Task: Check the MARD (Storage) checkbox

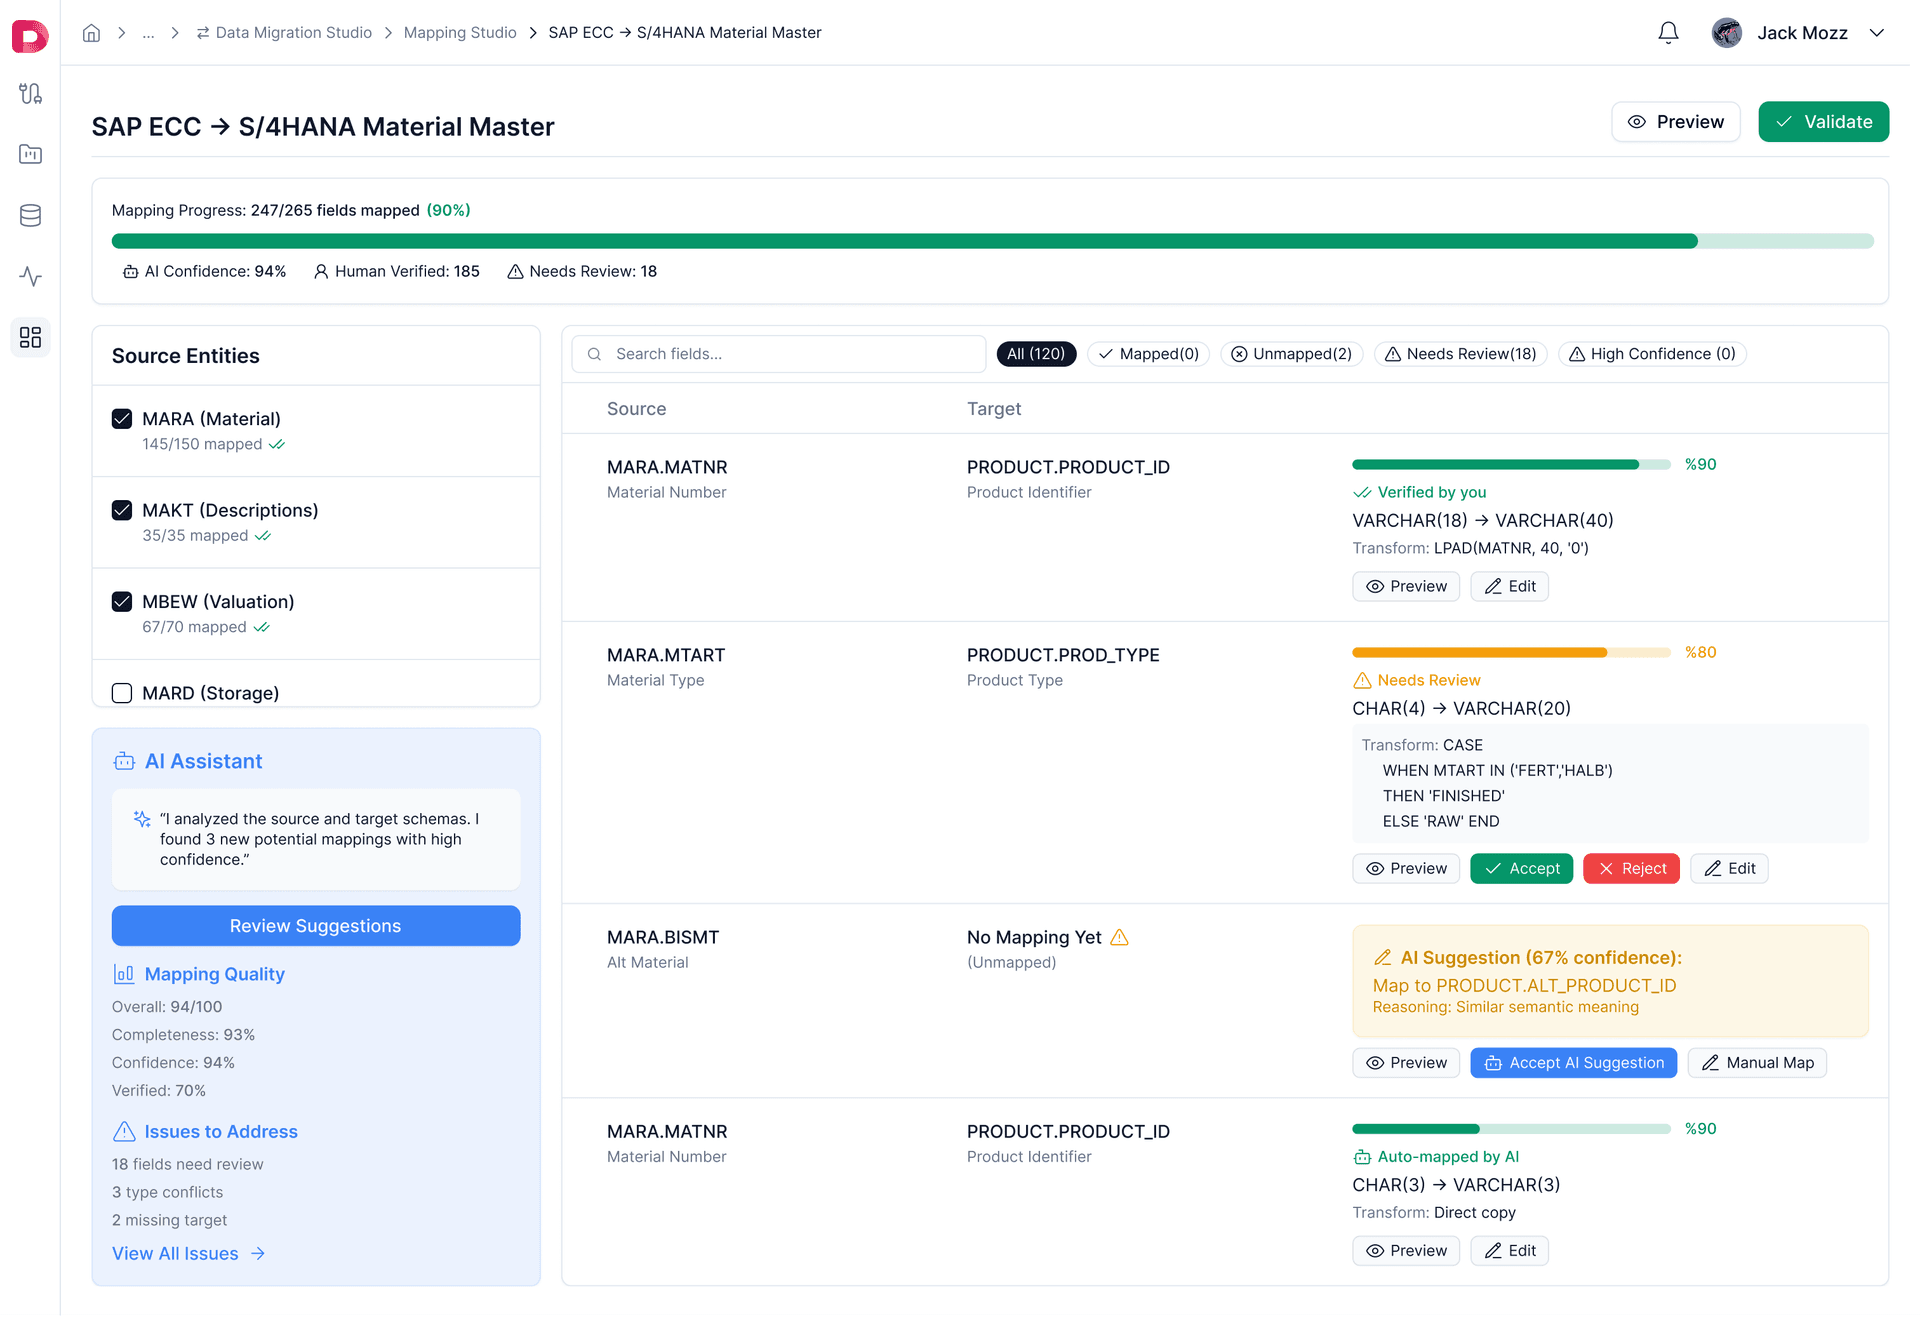Action: pos(122,694)
